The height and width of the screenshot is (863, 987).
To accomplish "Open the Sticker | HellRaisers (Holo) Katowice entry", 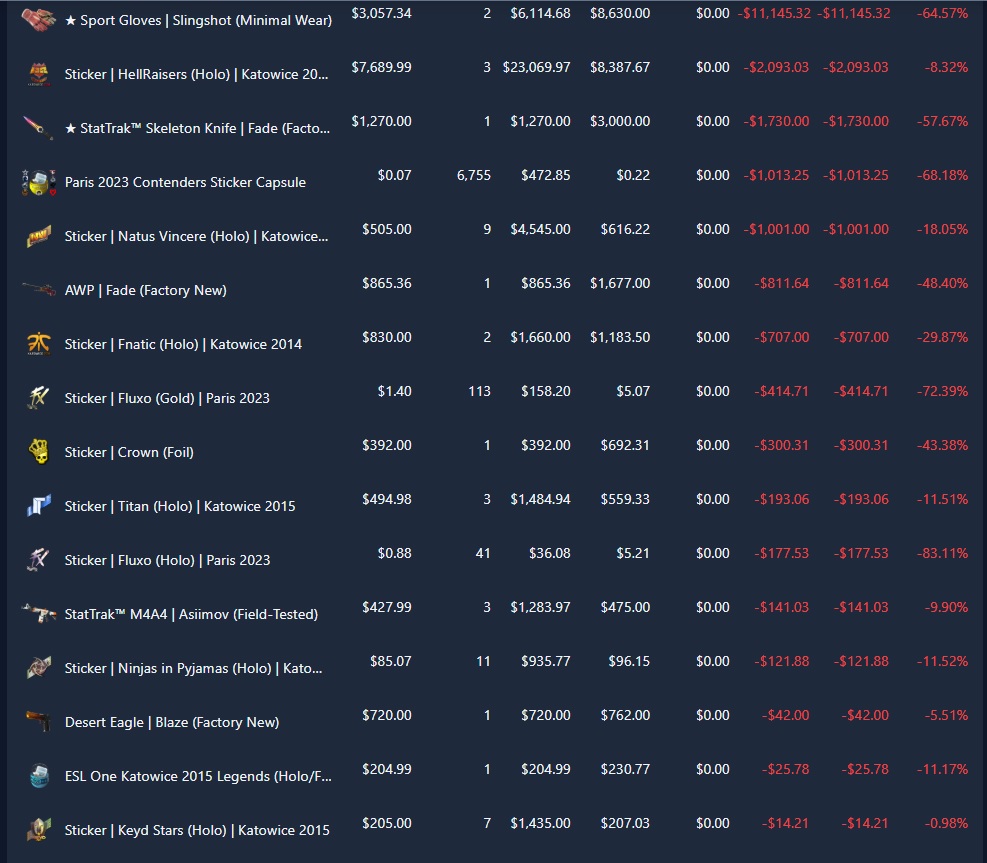I will pyautogui.click(x=196, y=74).
